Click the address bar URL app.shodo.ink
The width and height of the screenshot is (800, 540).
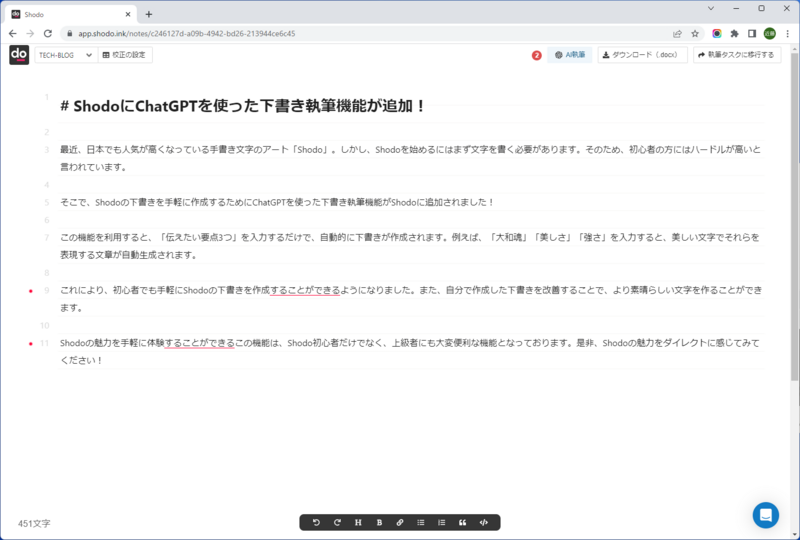point(187,34)
